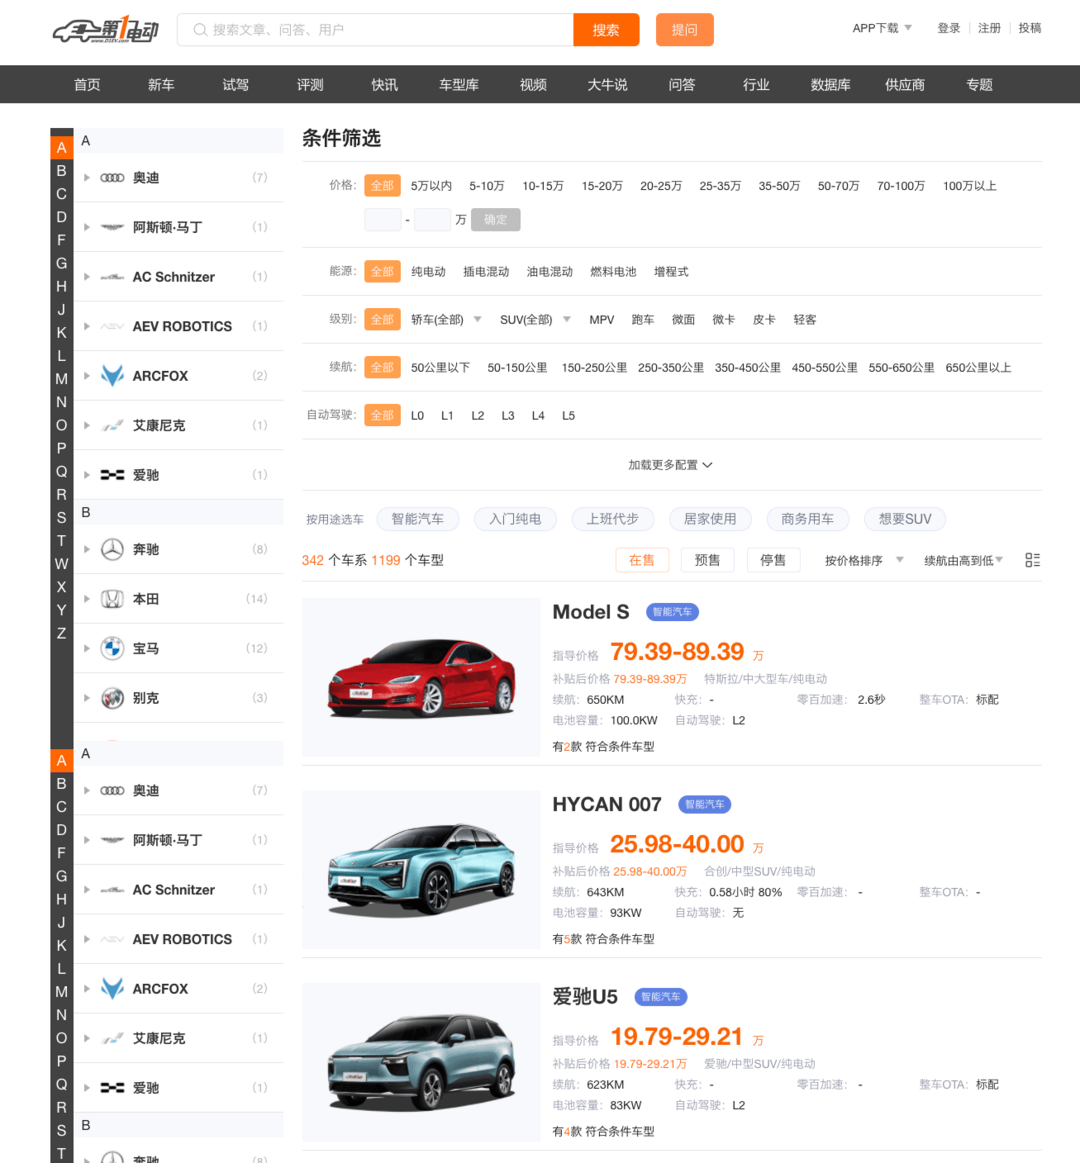Click the maximum price input box
The height and width of the screenshot is (1163, 1080).
(432, 220)
